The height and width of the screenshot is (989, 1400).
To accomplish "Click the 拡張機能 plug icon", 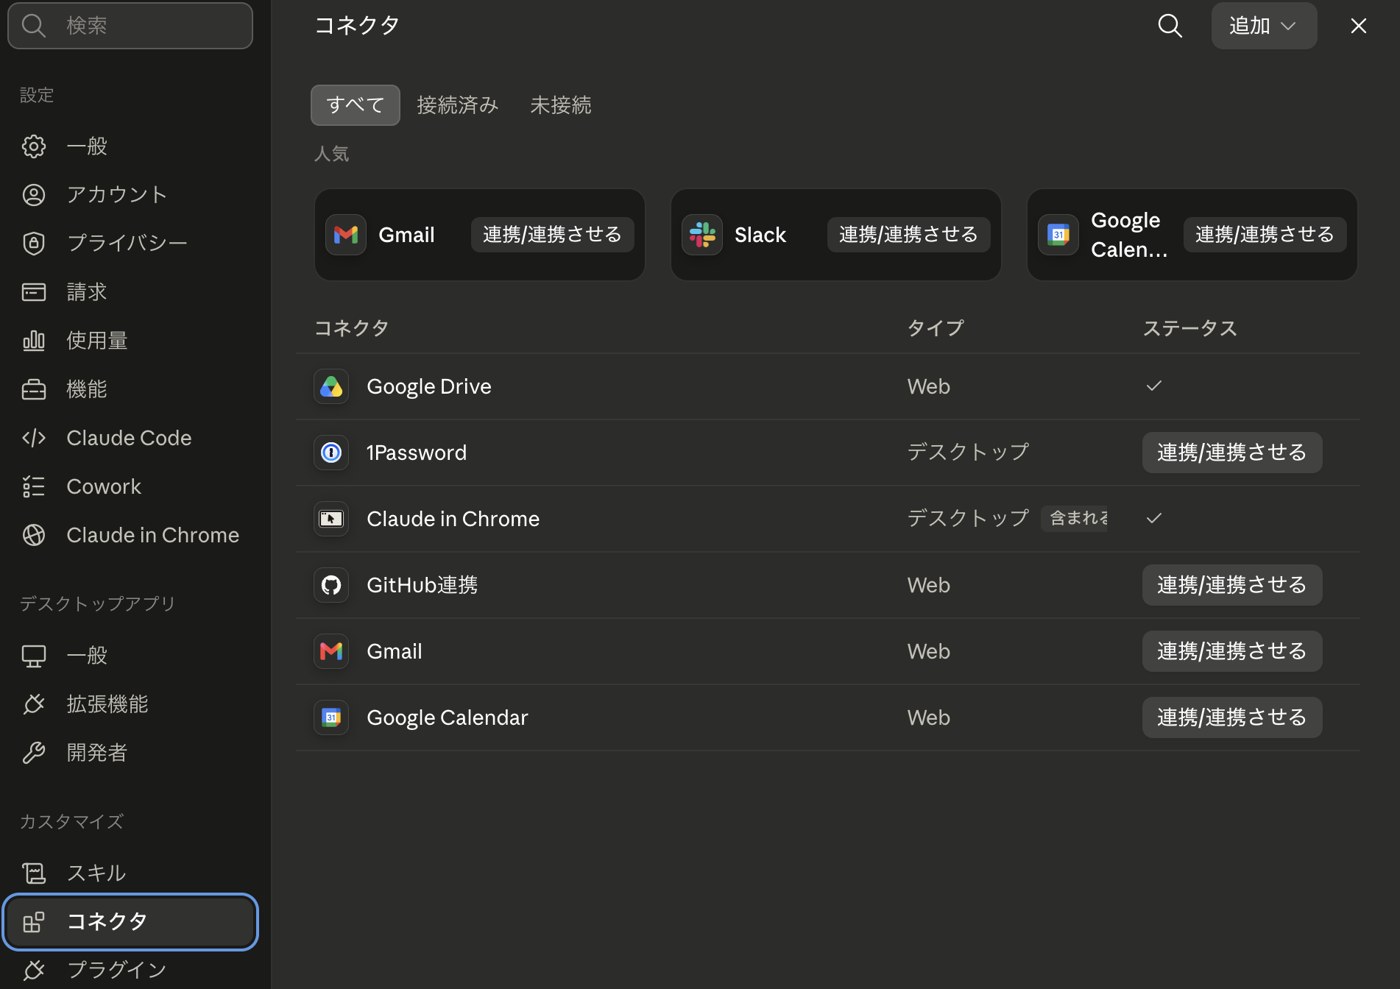I will (34, 704).
